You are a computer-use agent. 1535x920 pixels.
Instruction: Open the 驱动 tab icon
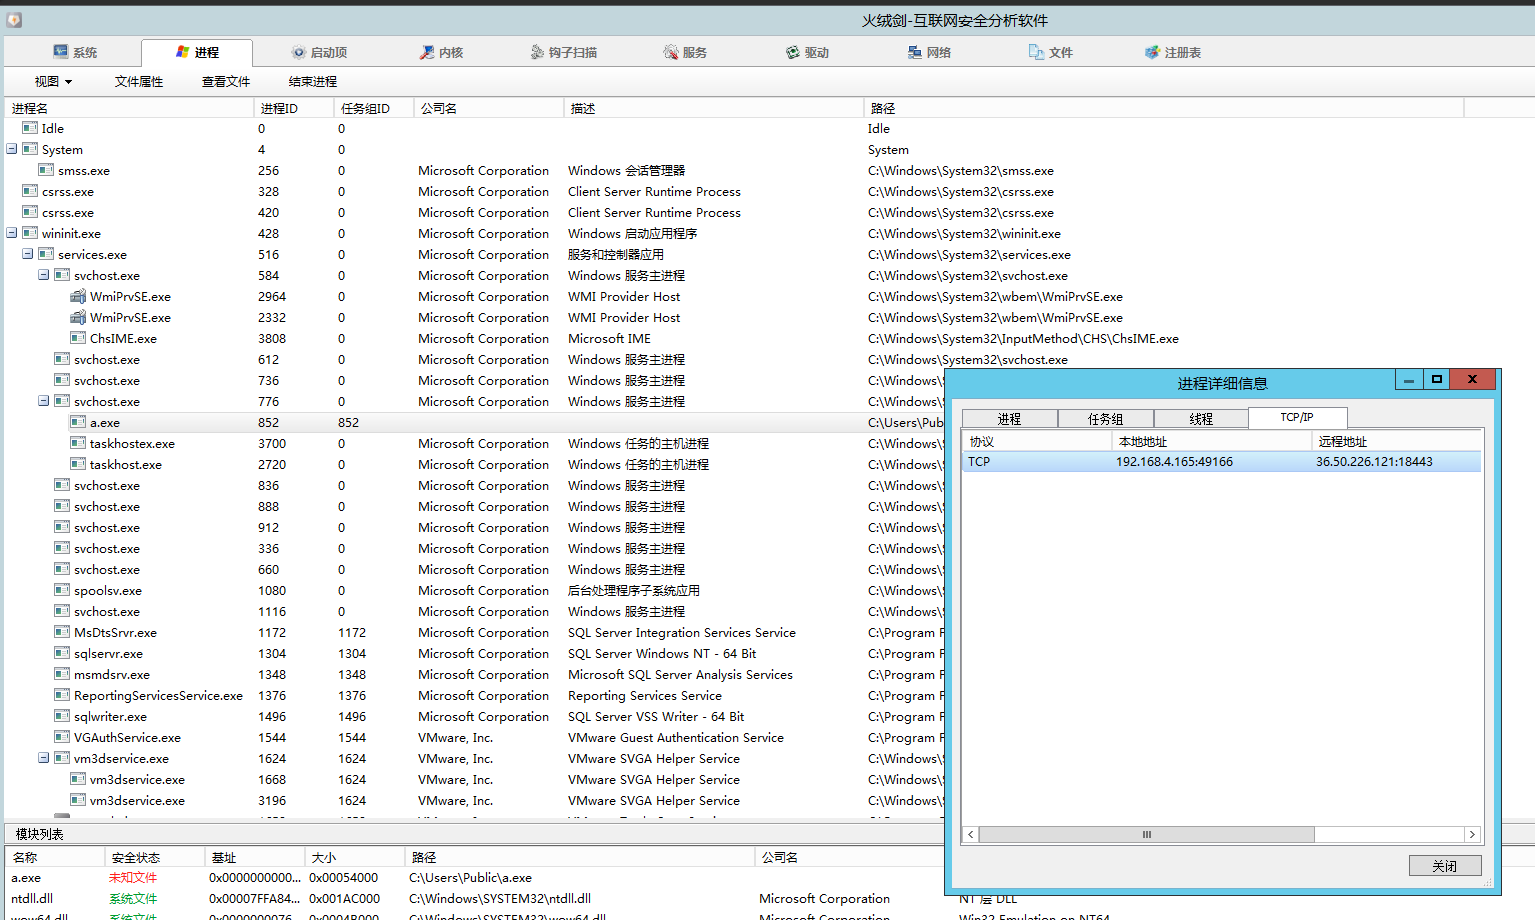point(793,52)
